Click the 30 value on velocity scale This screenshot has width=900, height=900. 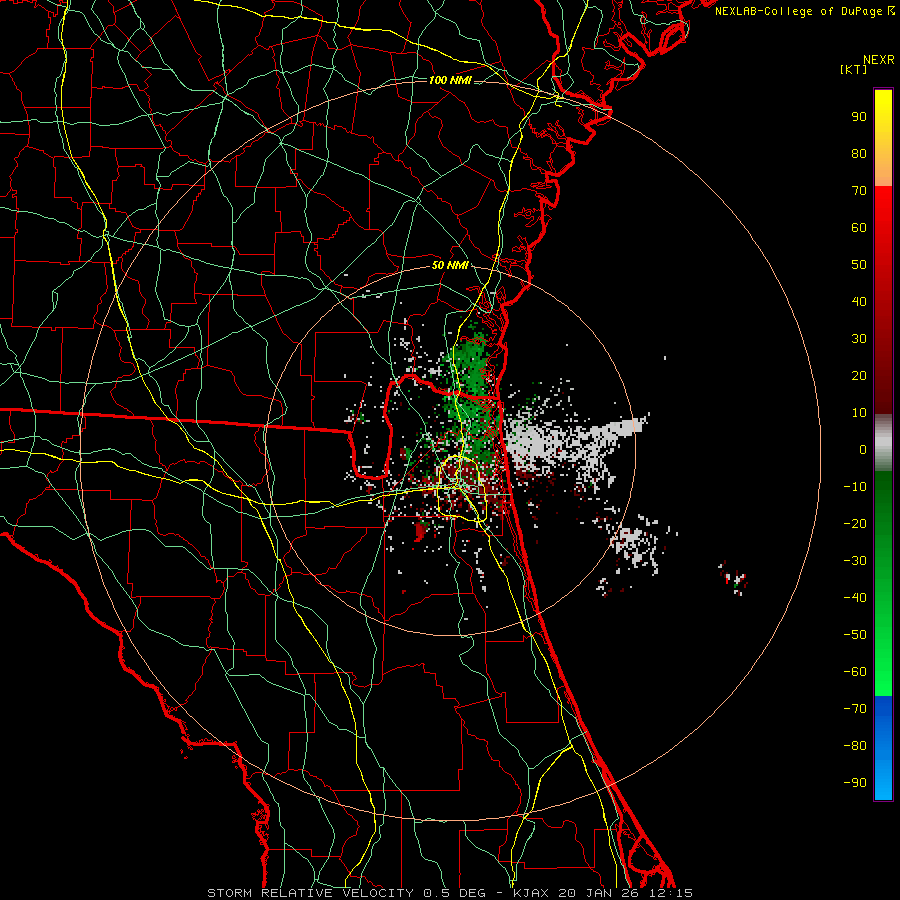click(859, 339)
